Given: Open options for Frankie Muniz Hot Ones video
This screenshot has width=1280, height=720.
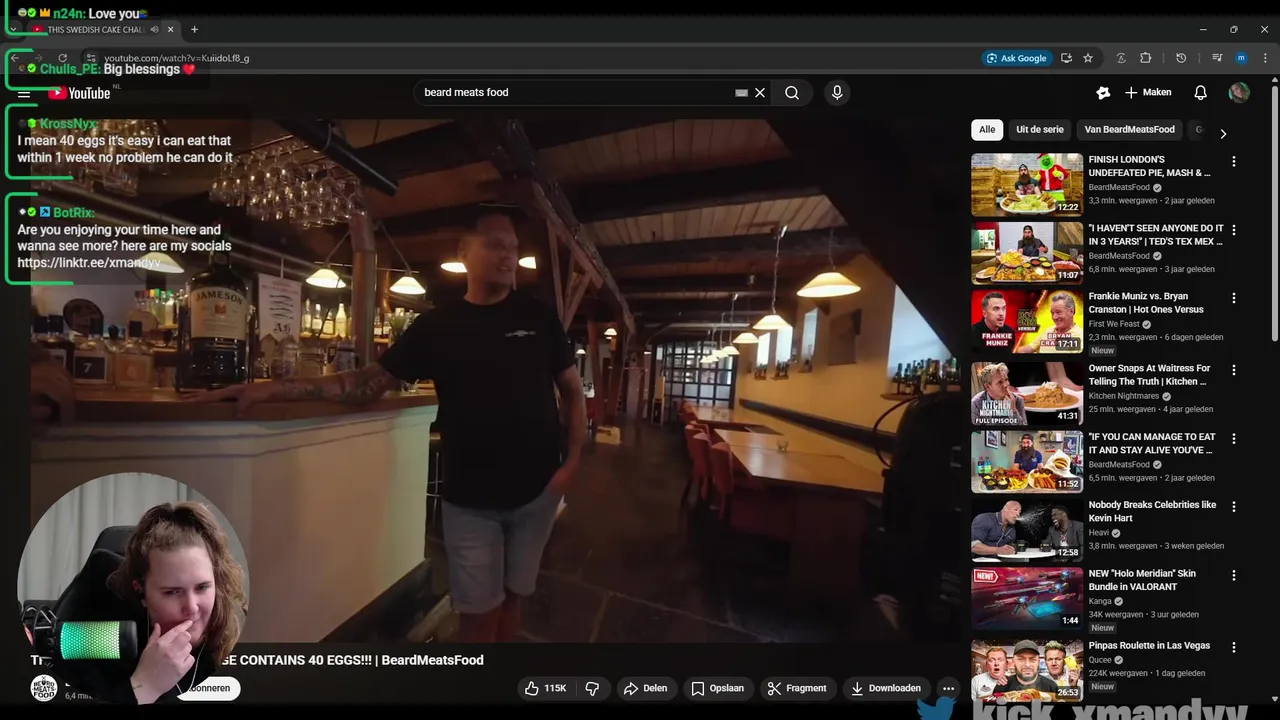Looking at the screenshot, I should [1233, 298].
